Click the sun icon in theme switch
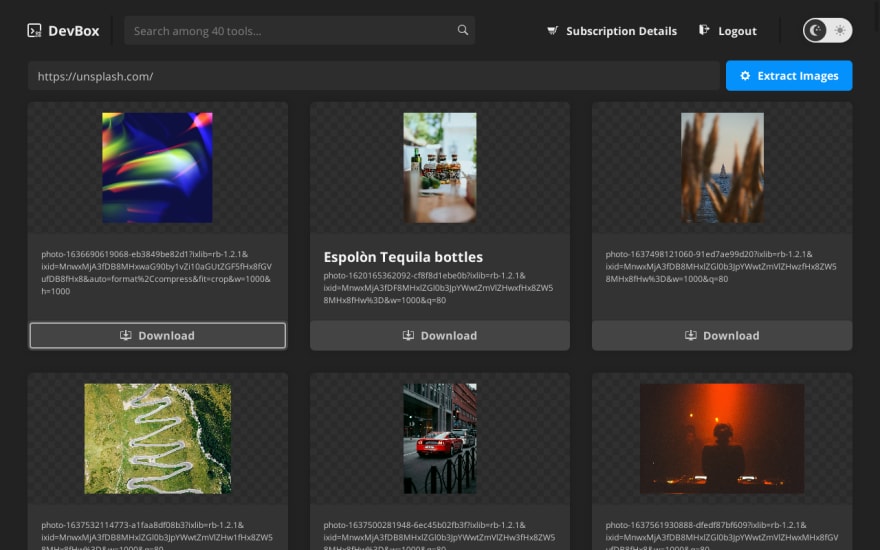The image size is (880, 550). [840, 30]
